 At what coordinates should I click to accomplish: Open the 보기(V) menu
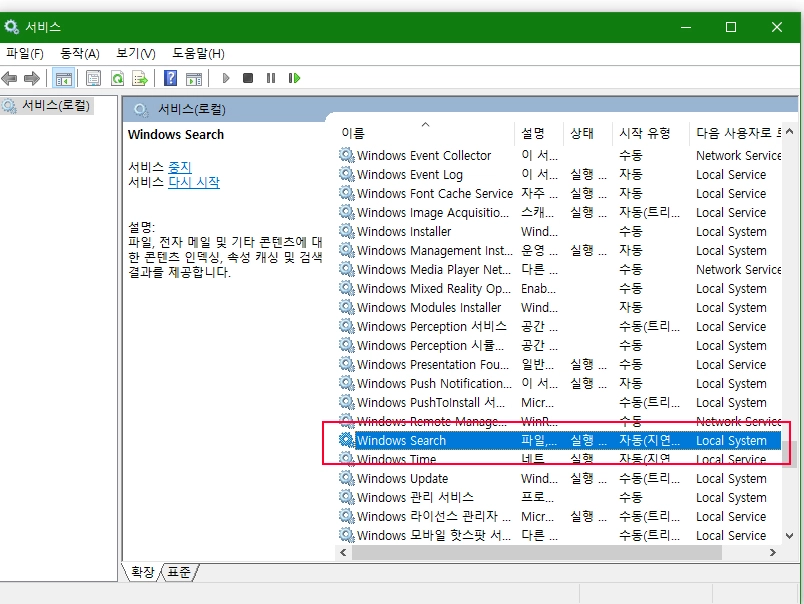pos(135,53)
